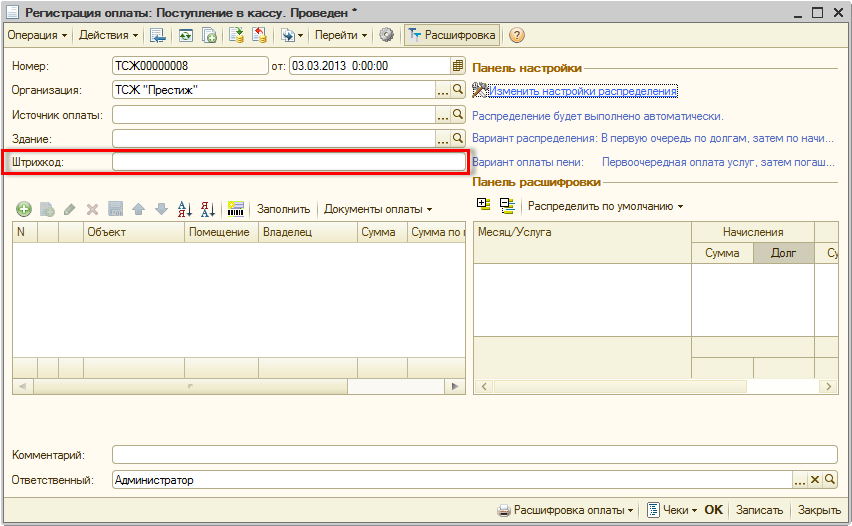
Task: Click the Долг column header
Action: point(784,253)
